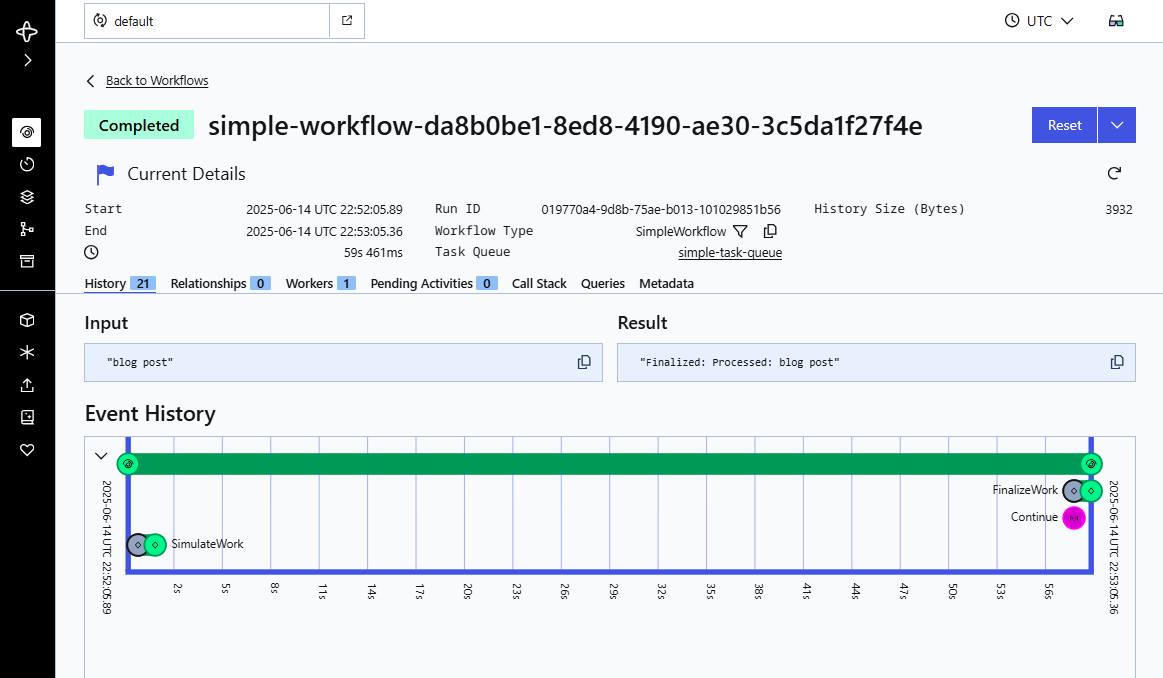Open Batch Operations in the sidebar
This screenshot has width=1163, height=678.
(x=27, y=196)
